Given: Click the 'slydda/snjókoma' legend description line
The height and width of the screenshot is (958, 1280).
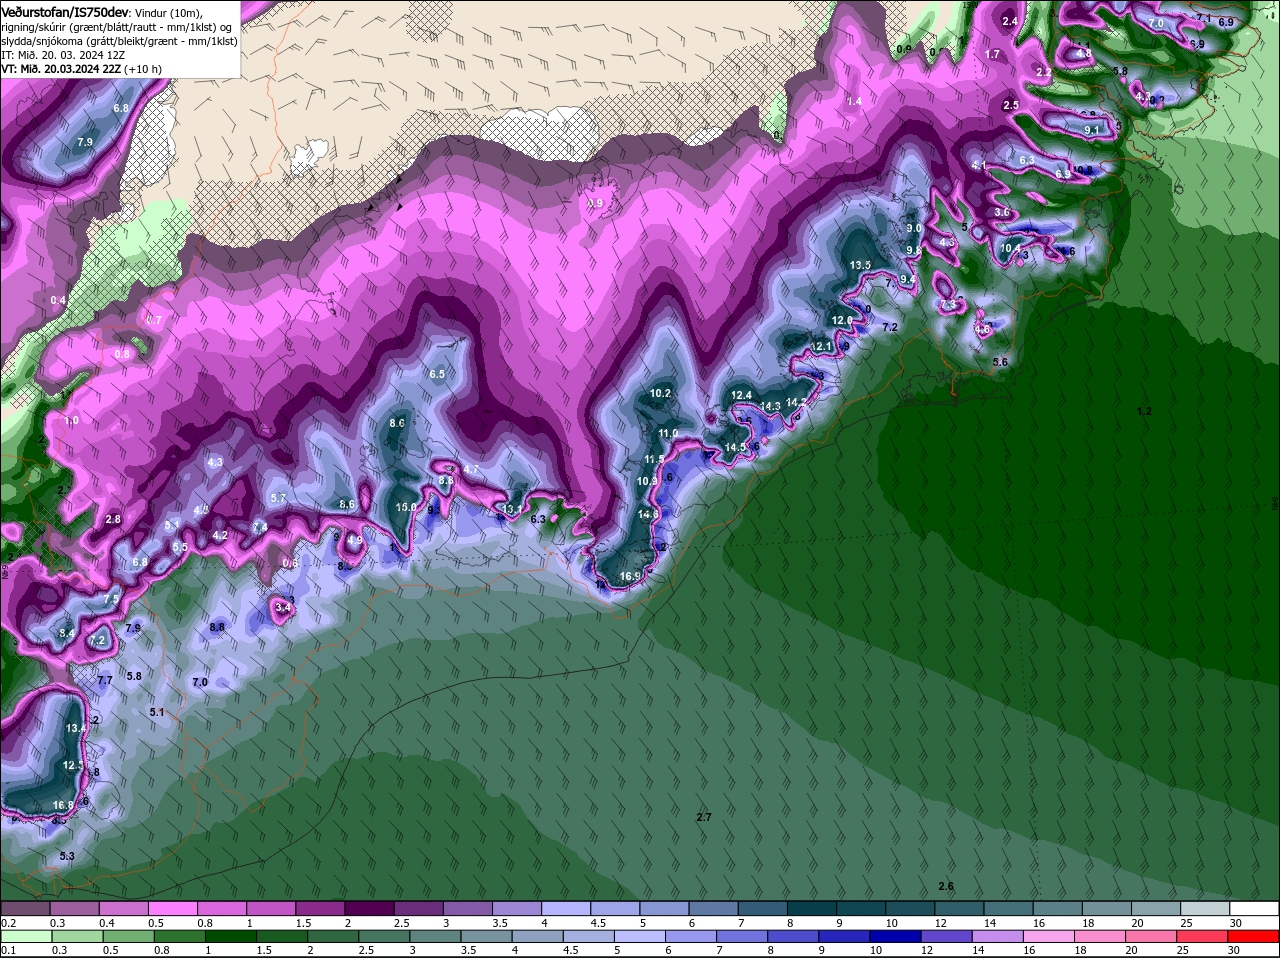Looking at the screenshot, I should 119,41.
